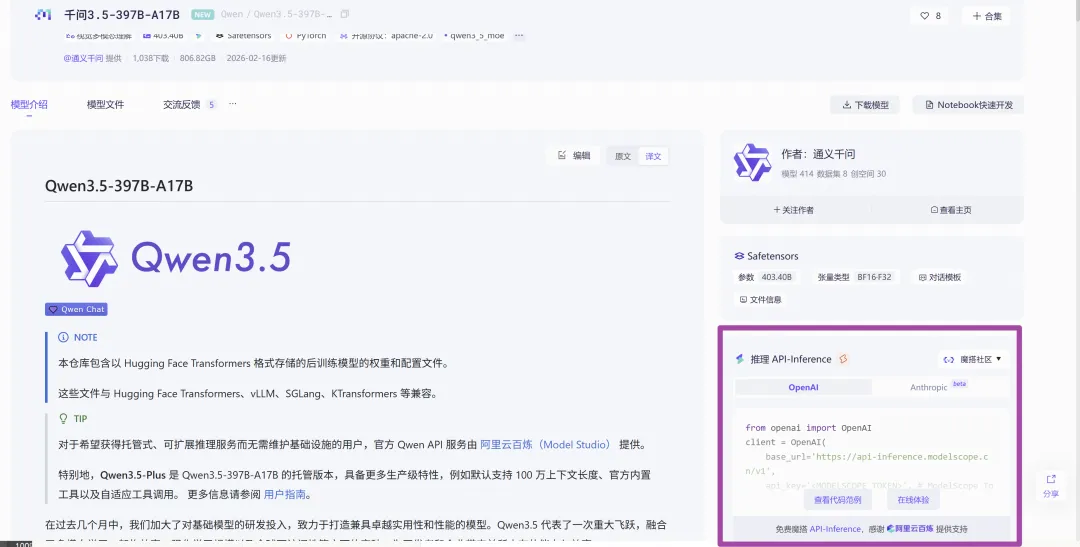This screenshot has height=547, width=1080.
Task: Click the 关注作者 follow button
Action: tap(793, 210)
